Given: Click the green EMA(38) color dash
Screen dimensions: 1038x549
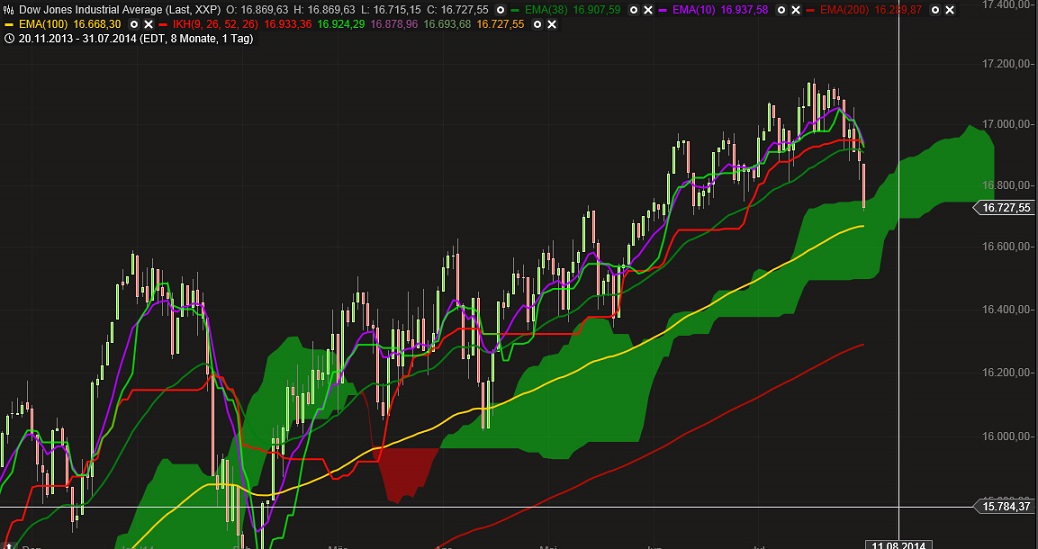Looking at the screenshot, I should click(516, 10).
